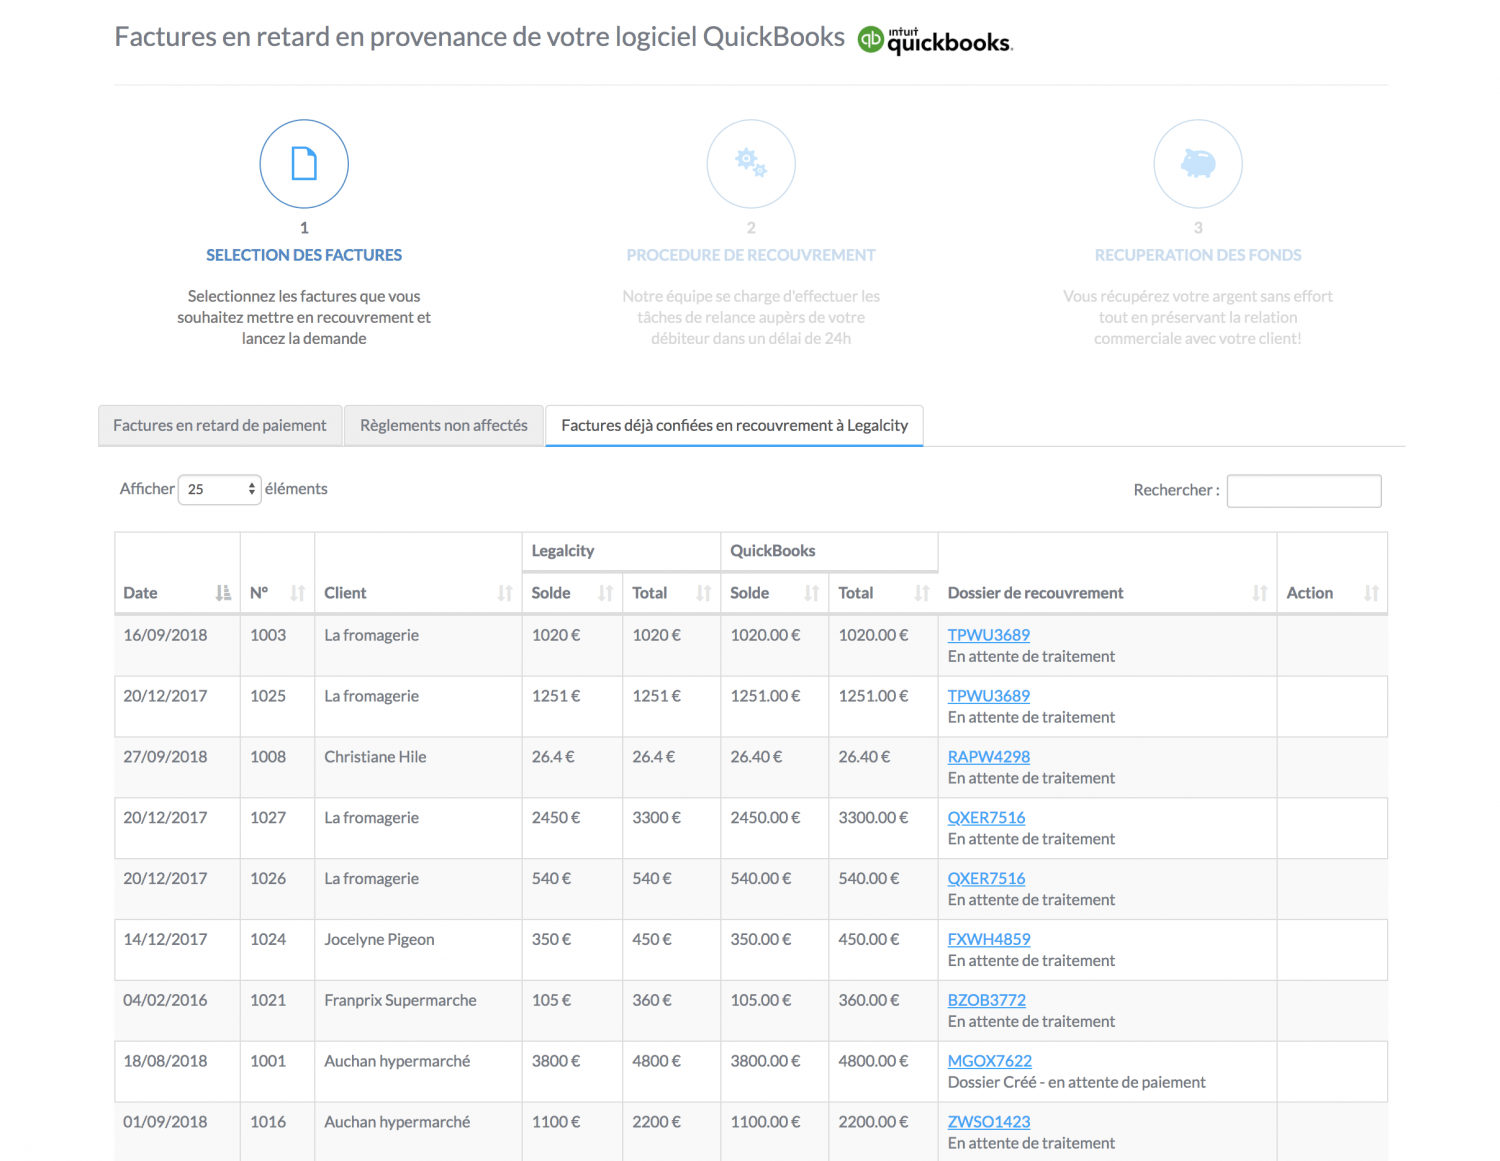Click invoice number 1027
Image resolution: width=1500 pixels, height=1161 pixels.
[268, 818]
